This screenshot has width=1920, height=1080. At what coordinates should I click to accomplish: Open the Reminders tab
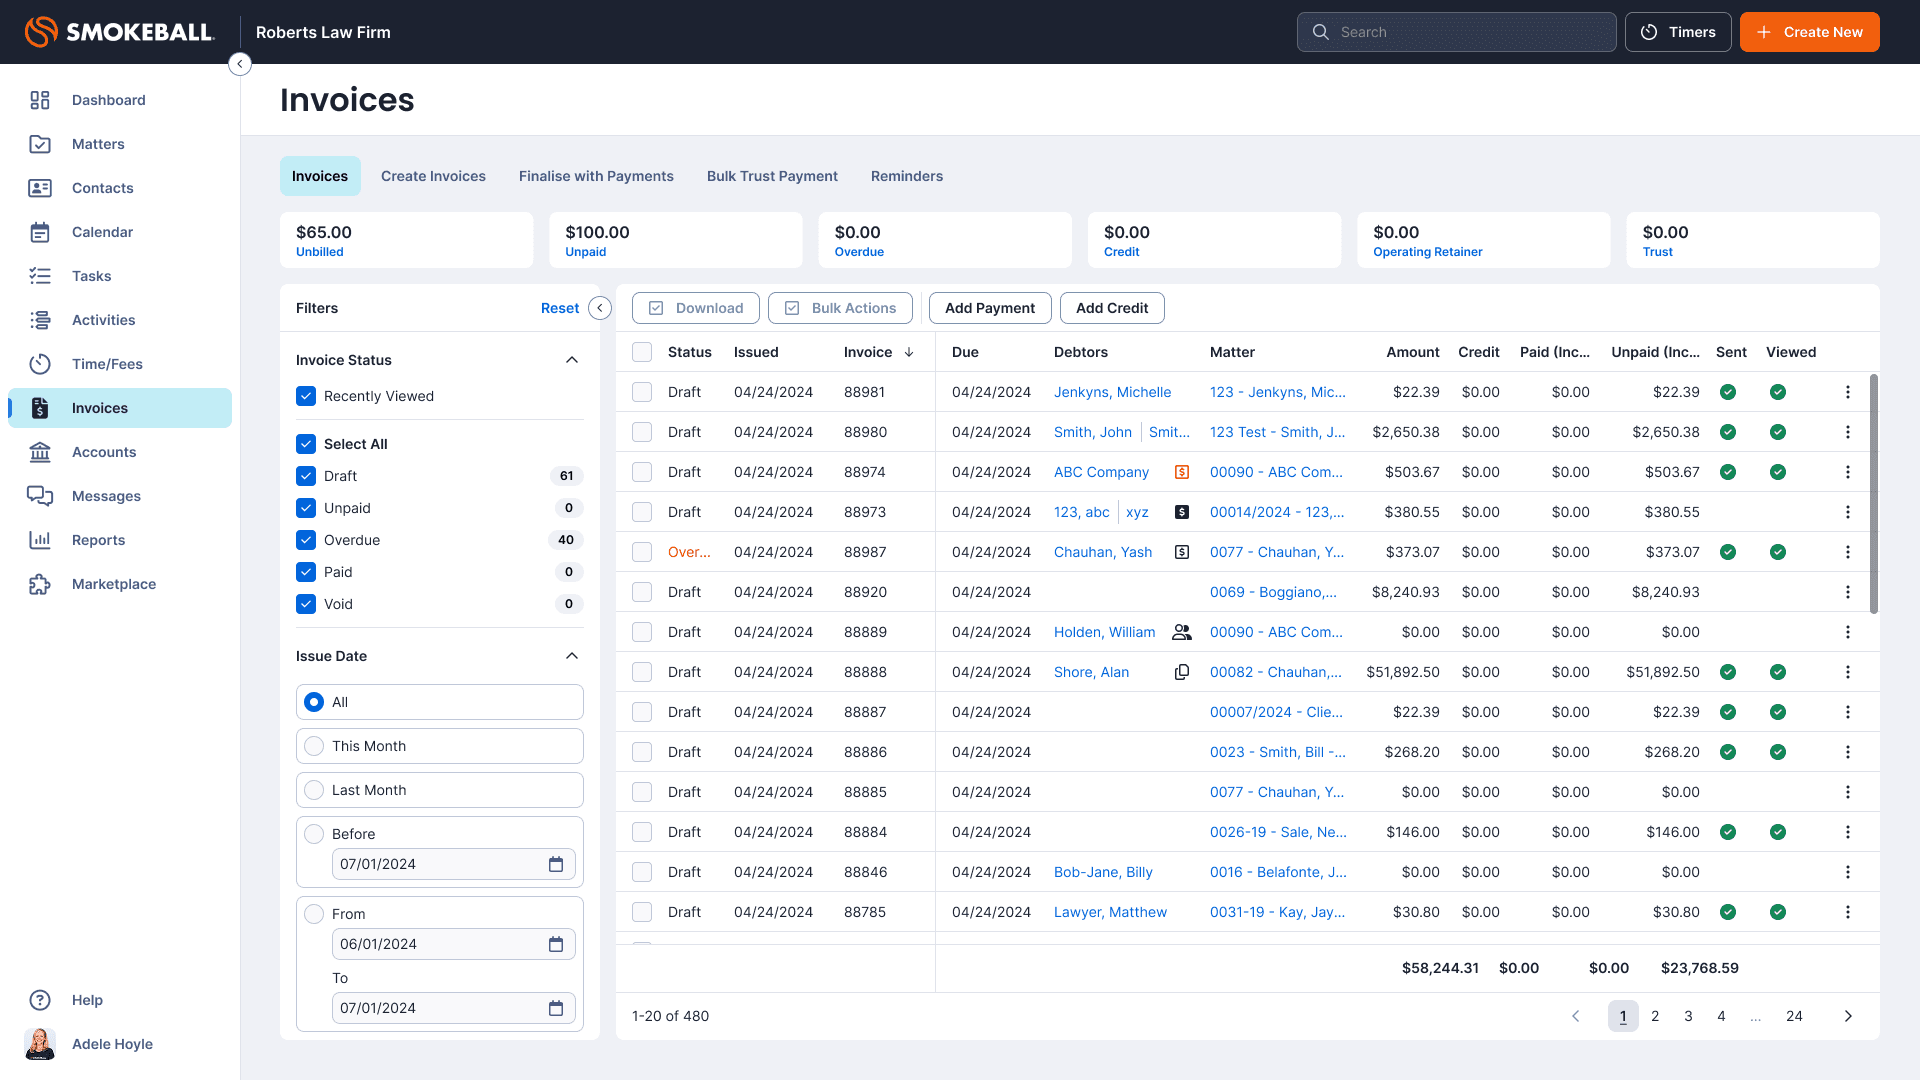tap(906, 176)
